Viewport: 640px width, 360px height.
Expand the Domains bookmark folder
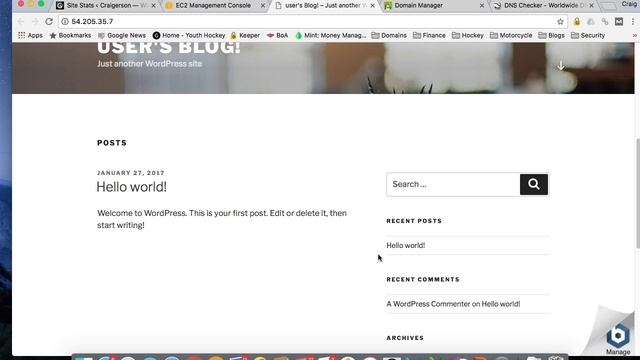[389, 36]
